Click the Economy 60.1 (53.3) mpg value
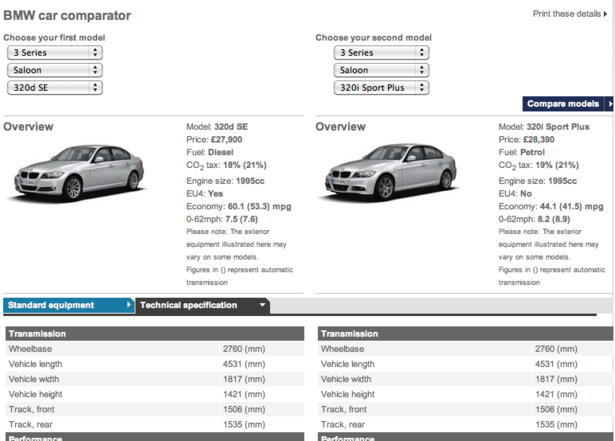The width and height of the screenshot is (615, 441). click(259, 206)
